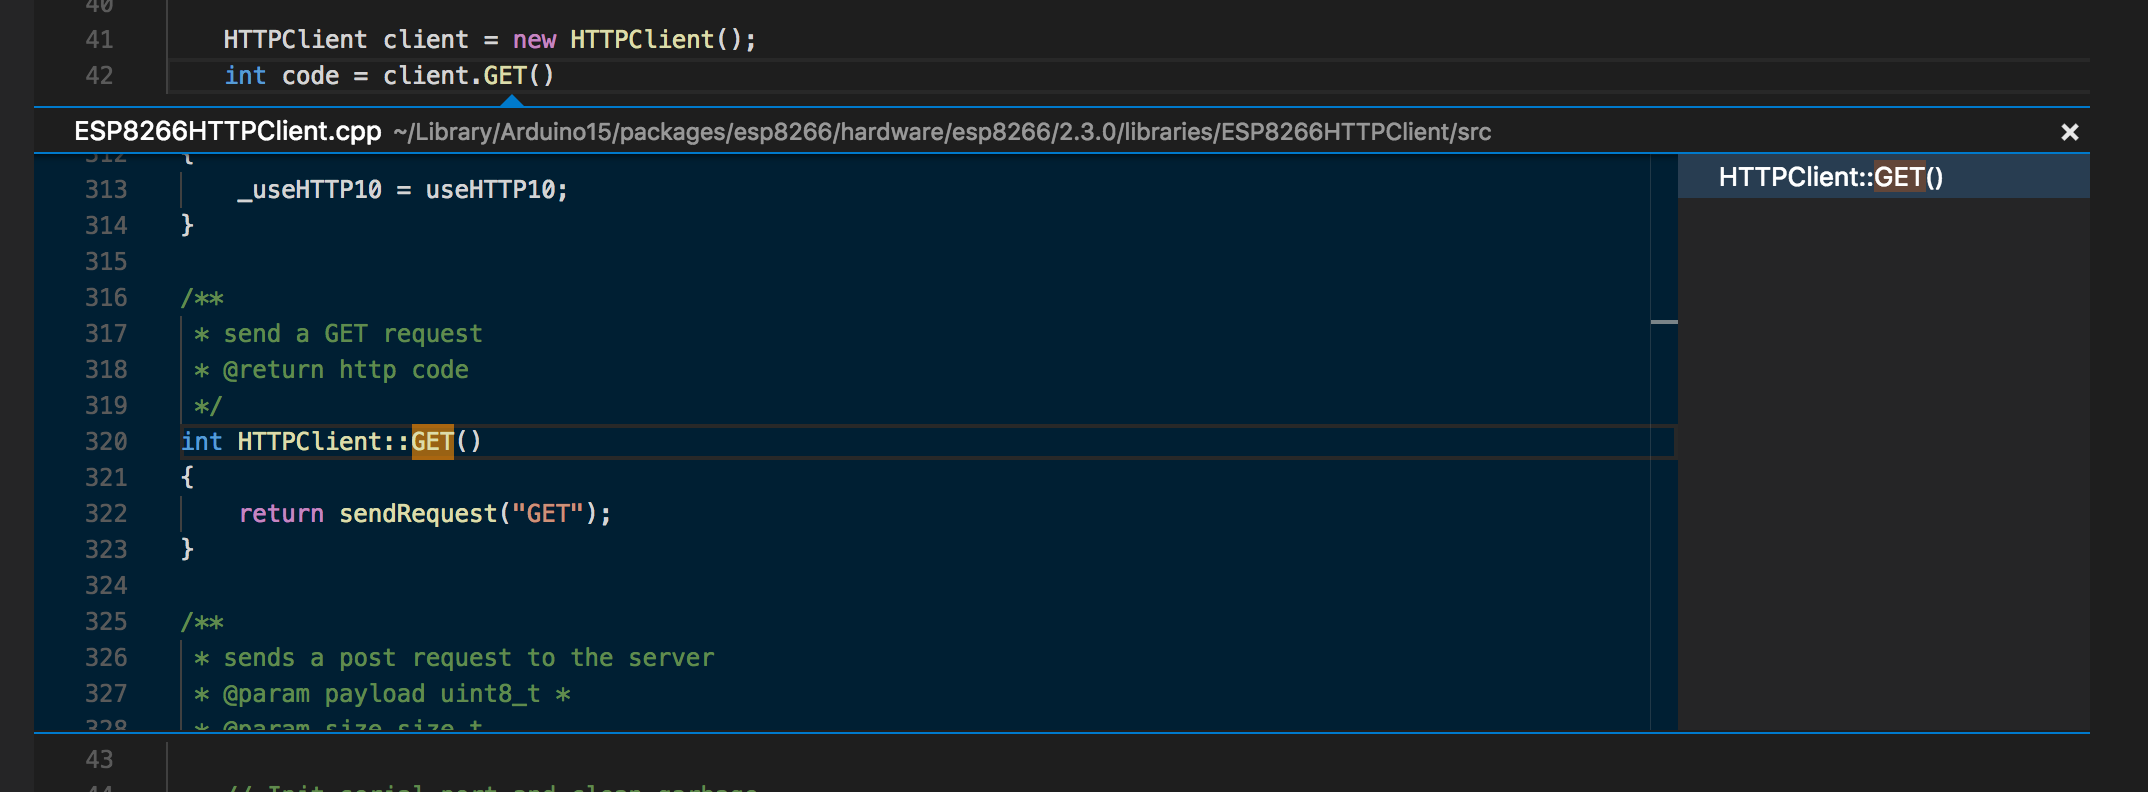Close the peek definition view
The width and height of the screenshot is (2148, 792).
pyautogui.click(x=2070, y=132)
